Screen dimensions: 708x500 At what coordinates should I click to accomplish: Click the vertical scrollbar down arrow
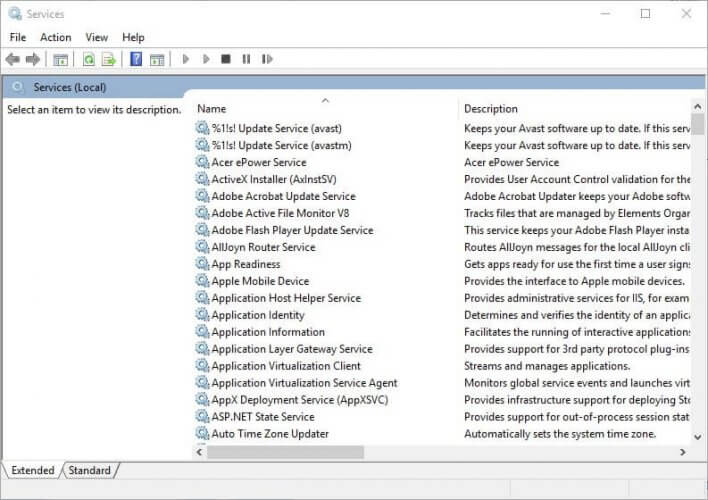click(x=698, y=437)
